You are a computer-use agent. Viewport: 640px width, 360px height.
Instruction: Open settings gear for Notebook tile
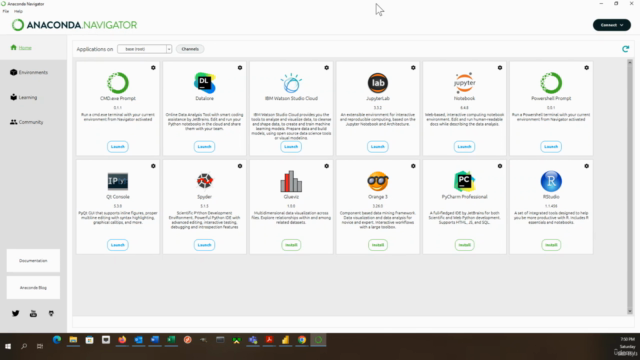pyautogui.click(x=500, y=68)
